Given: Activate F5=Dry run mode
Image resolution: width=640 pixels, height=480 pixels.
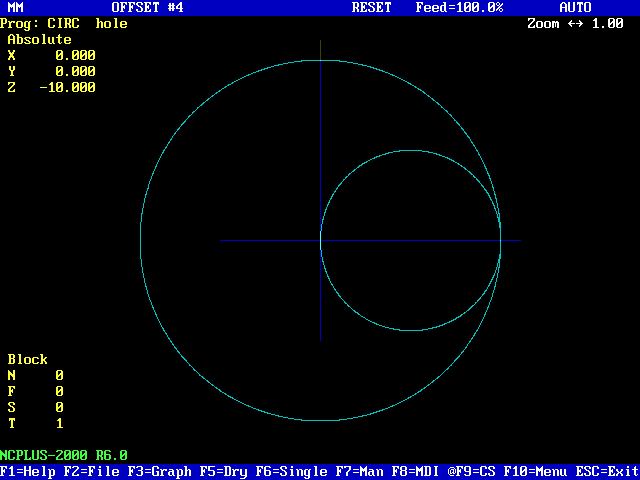Looking at the screenshot, I should (x=224, y=472).
